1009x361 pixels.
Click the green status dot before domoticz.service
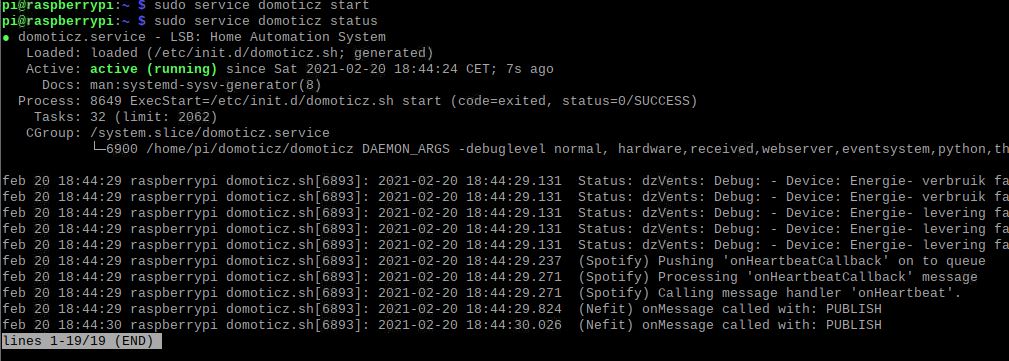pyautogui.click(x=6, y=37)
